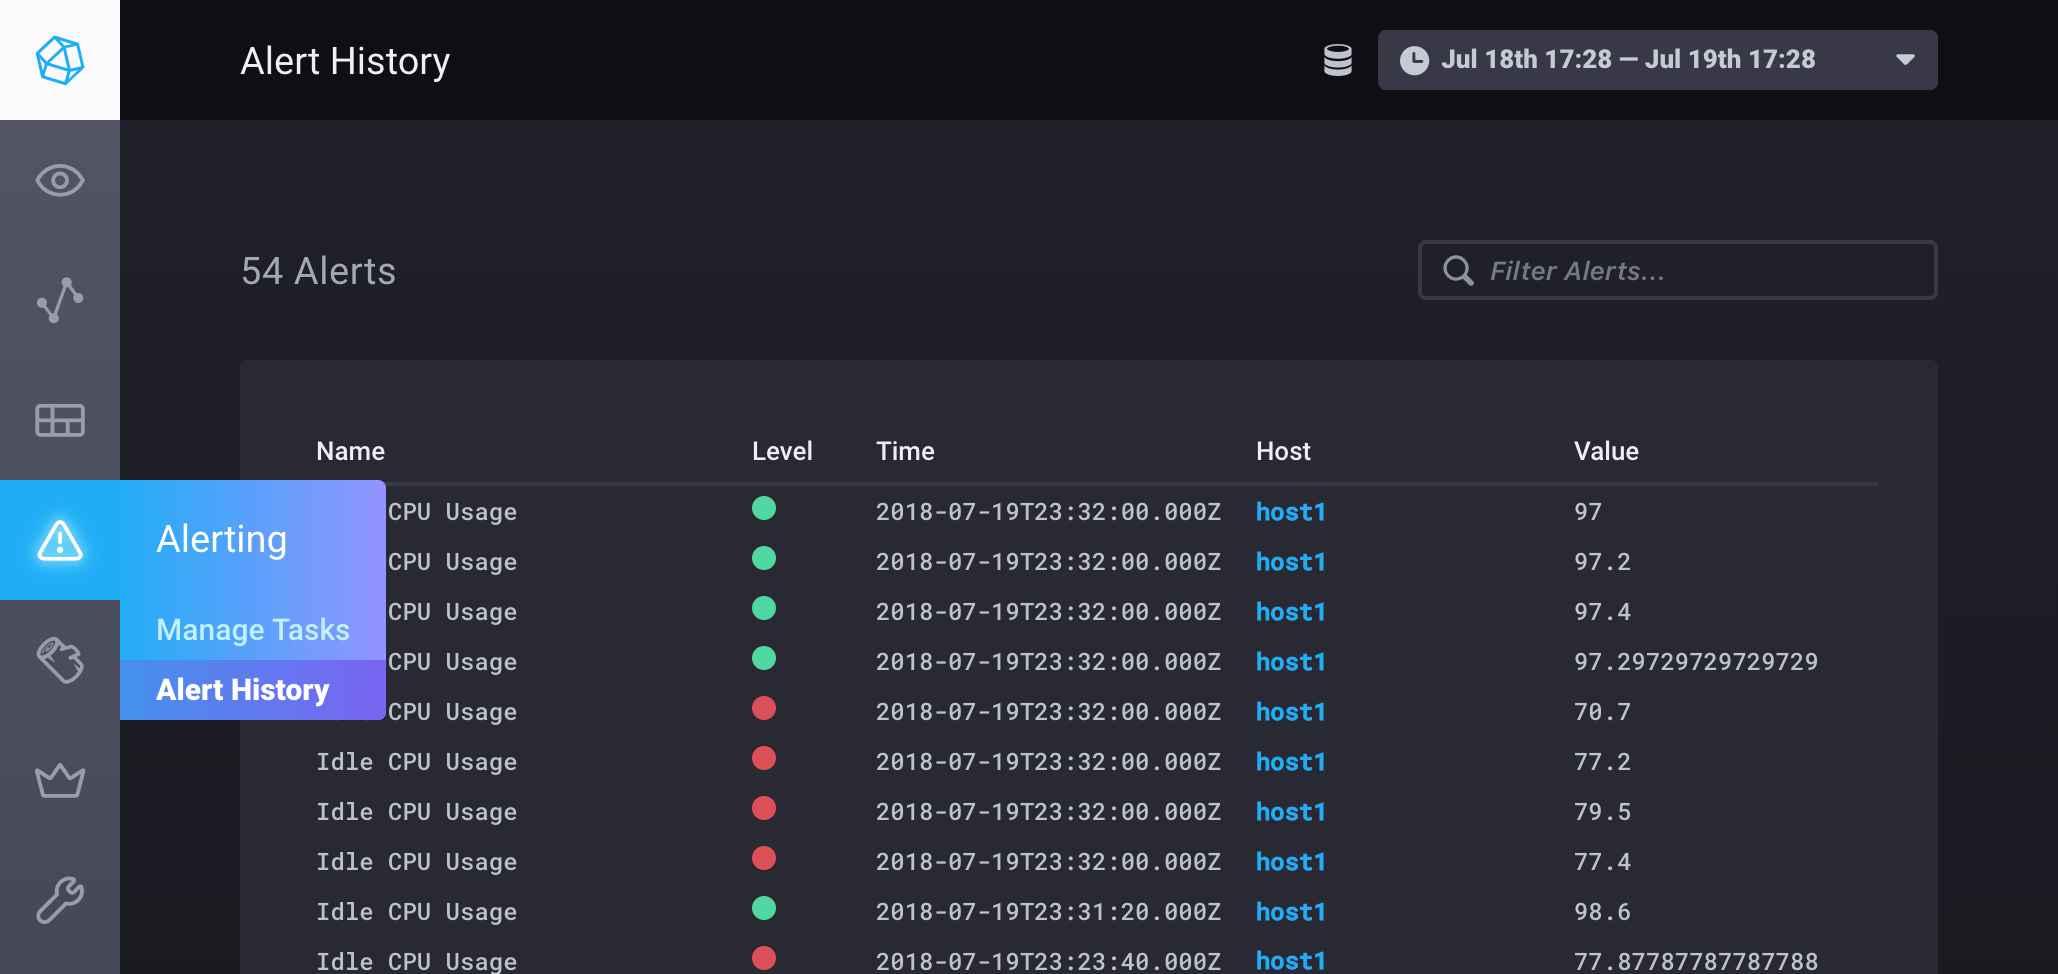Open the Admin crown icon
Image resolution: width=2058 pixels, height=974 pixels.
tap(60, 780)
